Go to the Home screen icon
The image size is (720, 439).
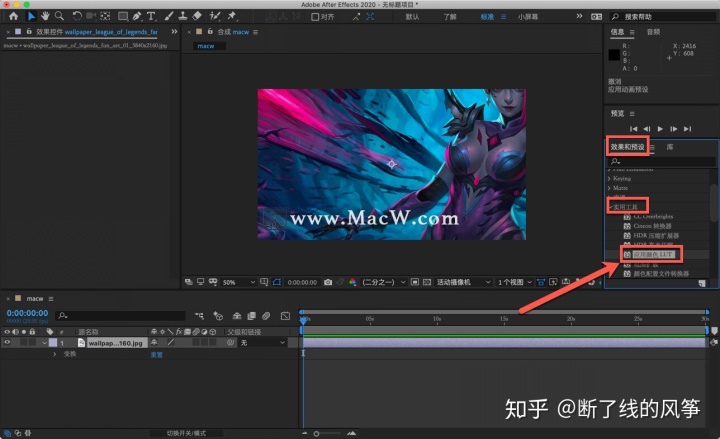[13, 17]
